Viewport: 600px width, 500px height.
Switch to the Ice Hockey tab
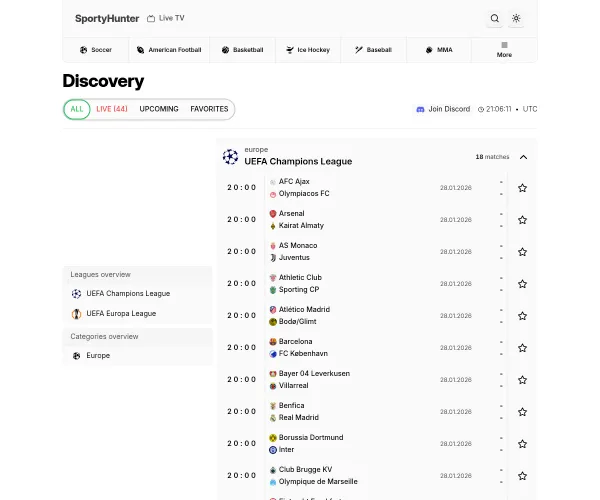307,50
